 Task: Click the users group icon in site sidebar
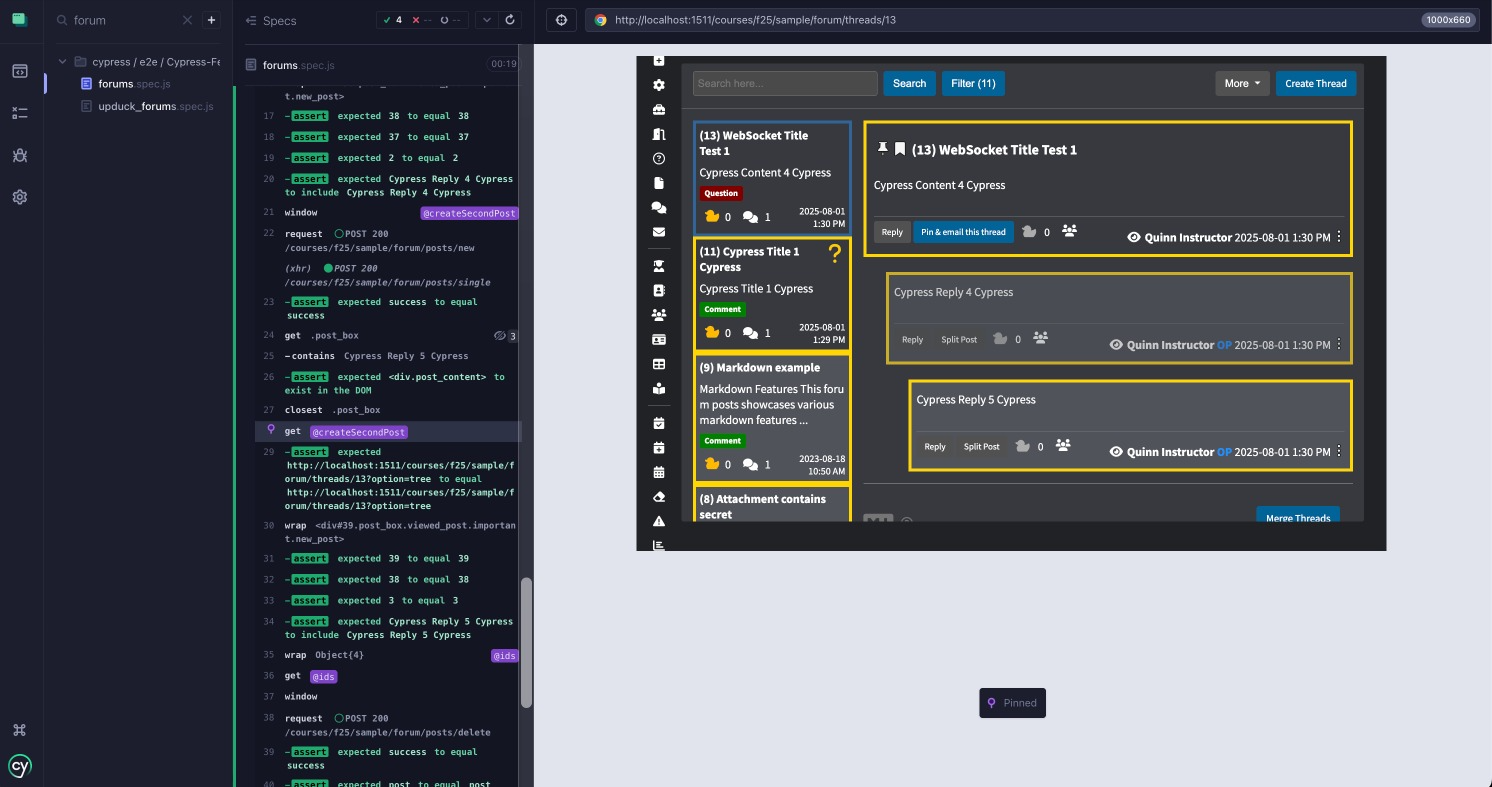point(659,314)
